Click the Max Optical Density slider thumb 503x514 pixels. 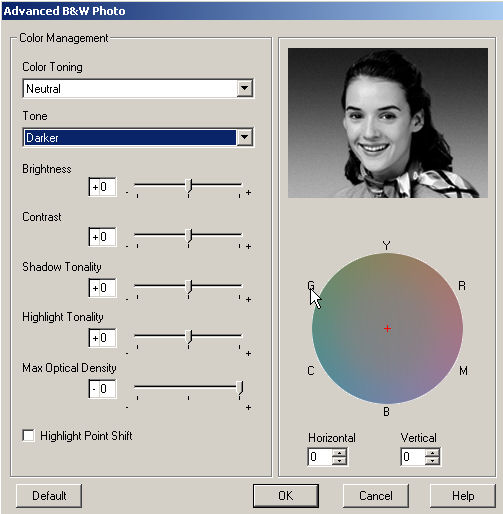[x=240, y=388]
